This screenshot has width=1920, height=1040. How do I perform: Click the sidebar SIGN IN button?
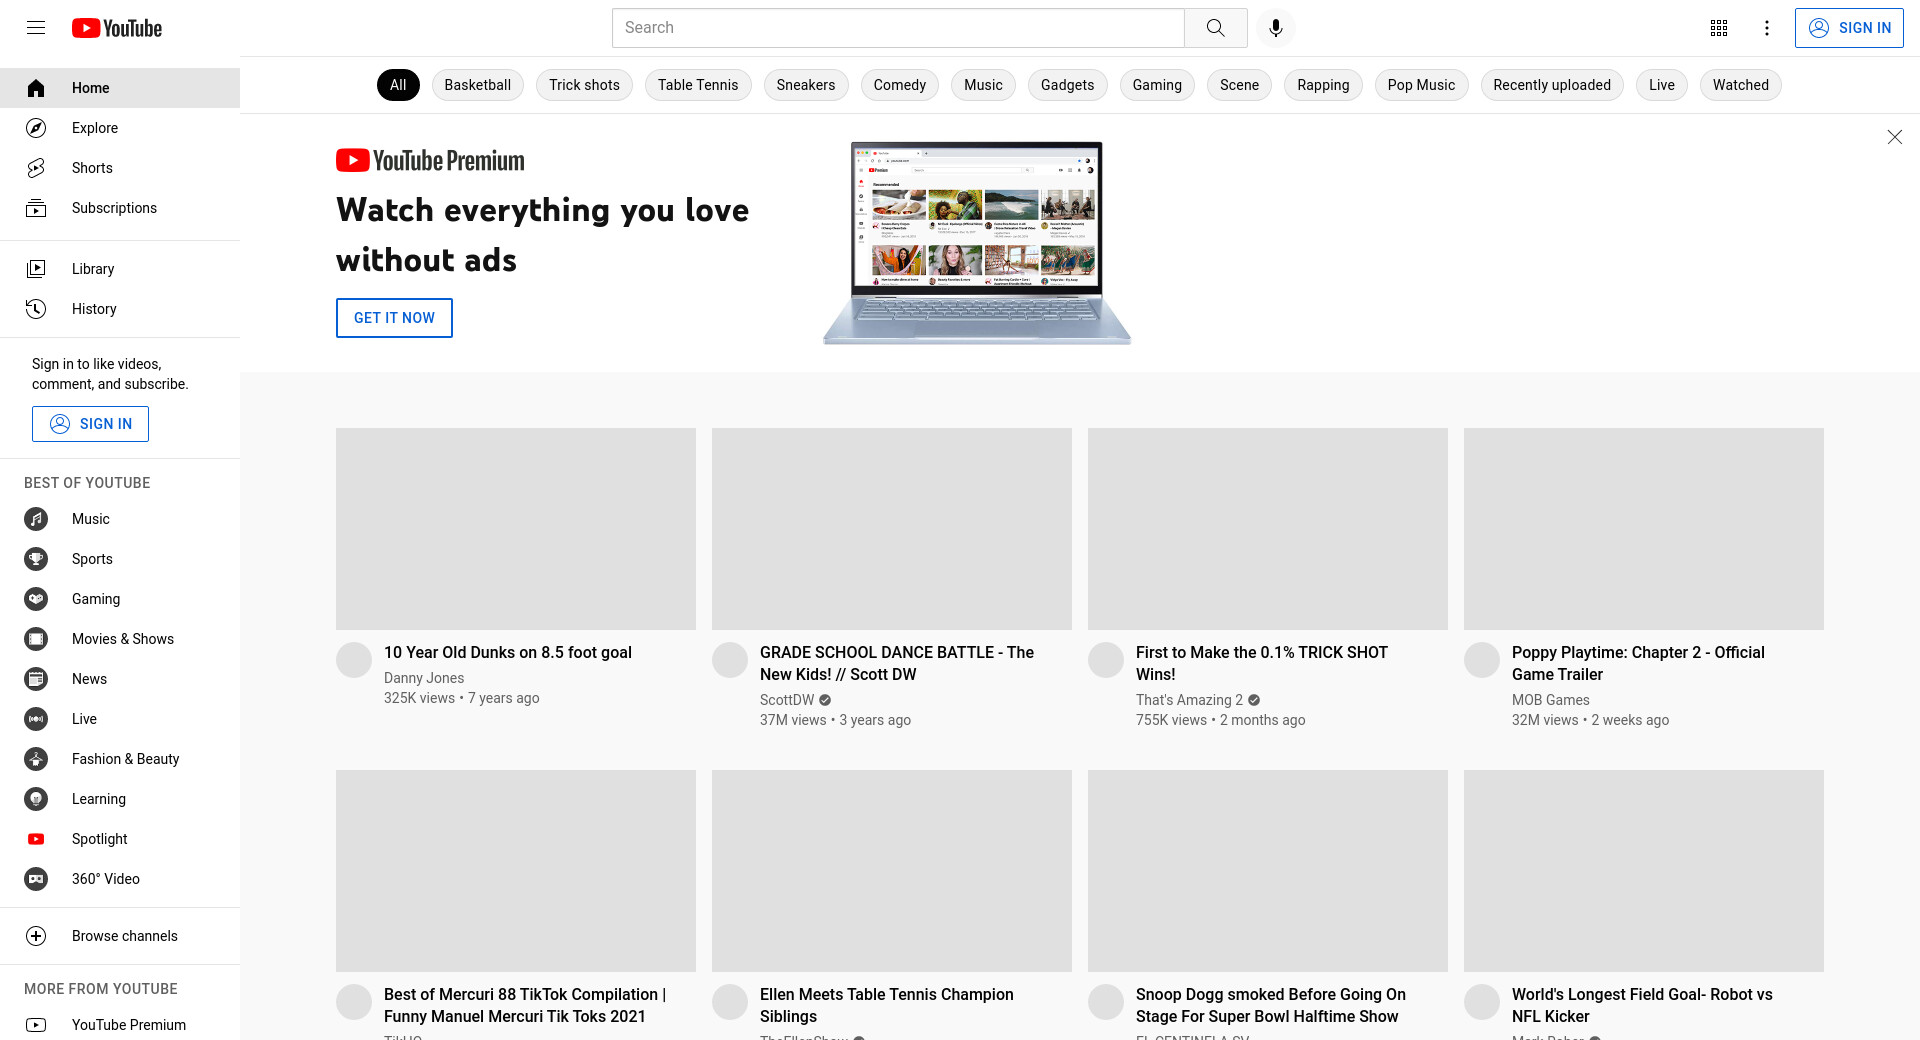(90, 424)
